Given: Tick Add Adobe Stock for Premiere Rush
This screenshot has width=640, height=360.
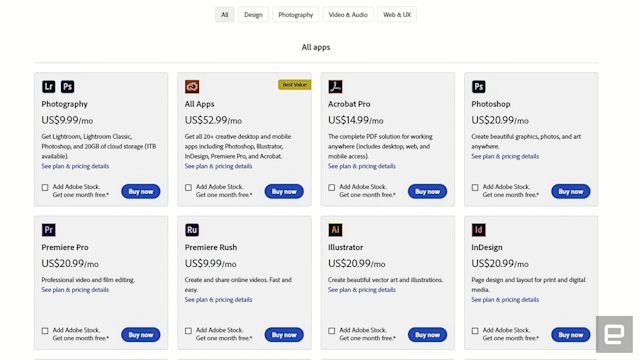Looking at the screenshot, I should (x=188, y=331).
